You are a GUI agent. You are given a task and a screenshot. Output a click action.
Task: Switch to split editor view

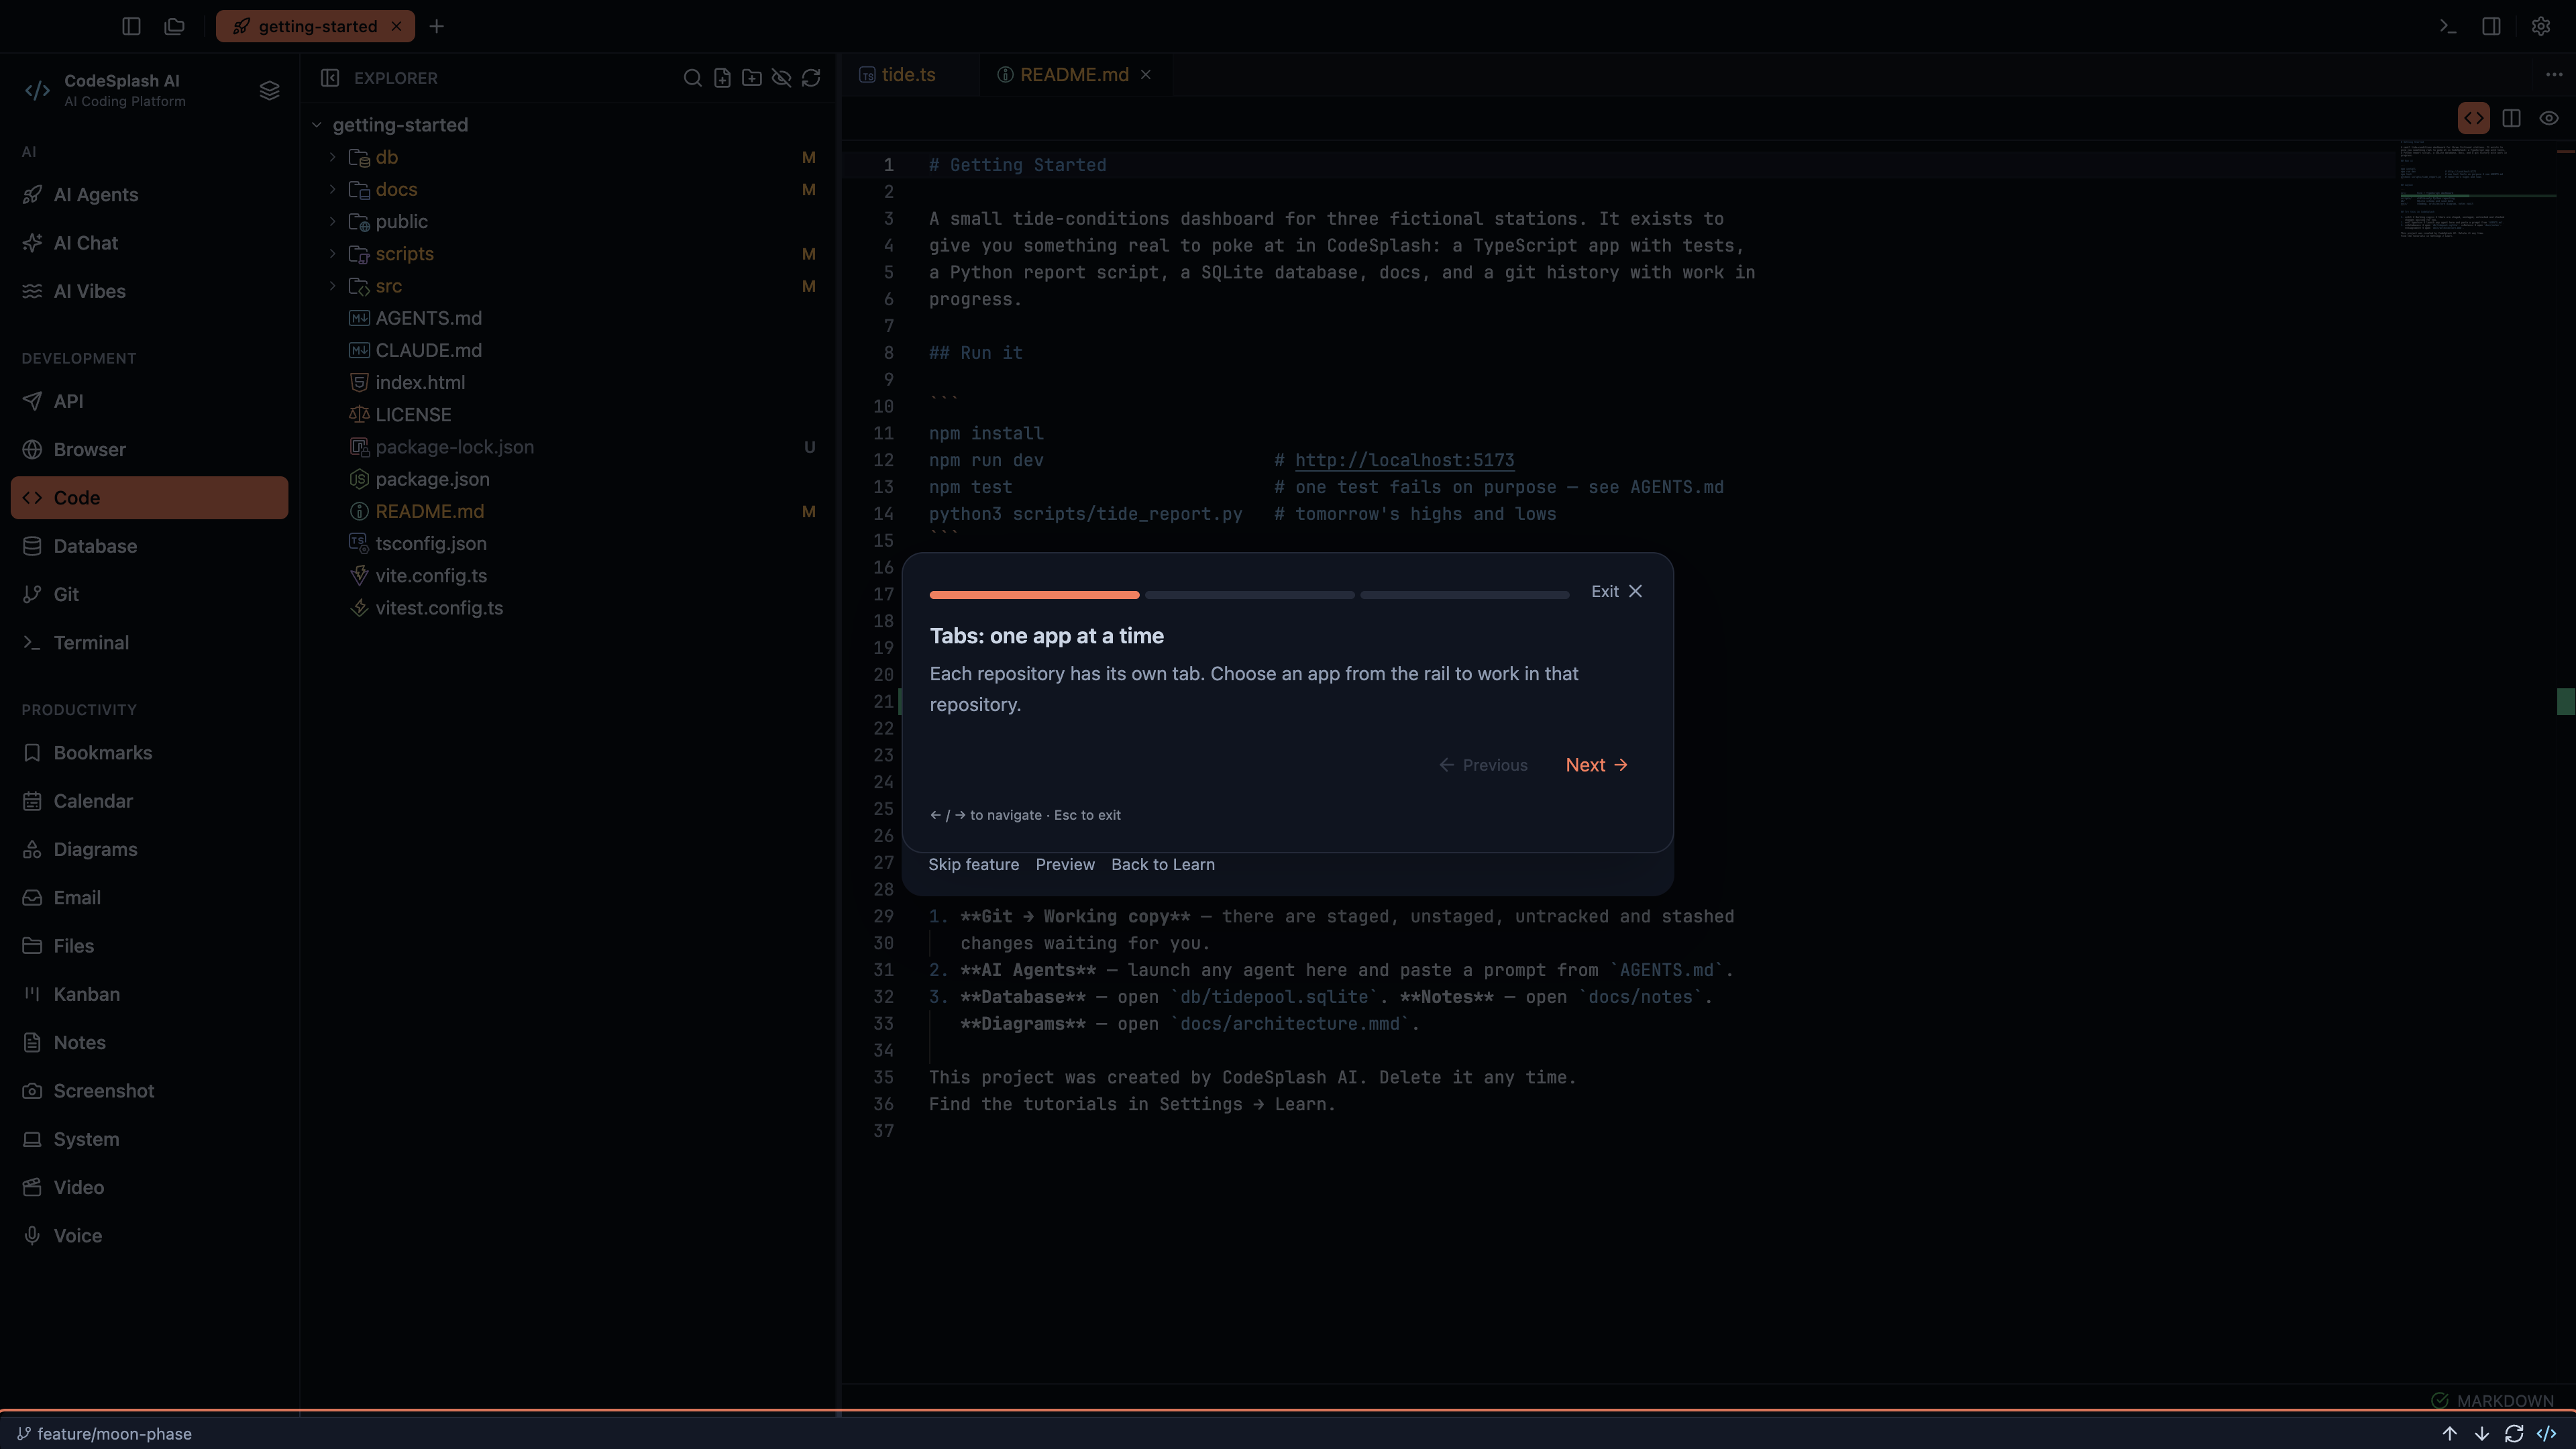coord(2511,118)
